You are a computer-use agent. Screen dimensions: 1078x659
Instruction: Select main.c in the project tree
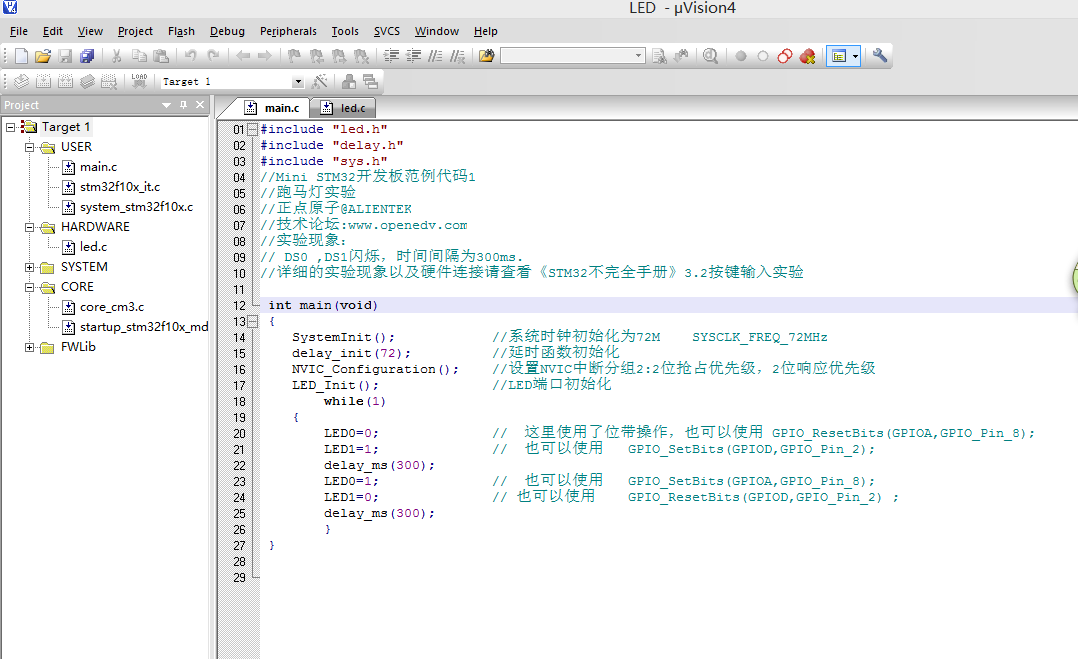98,167
